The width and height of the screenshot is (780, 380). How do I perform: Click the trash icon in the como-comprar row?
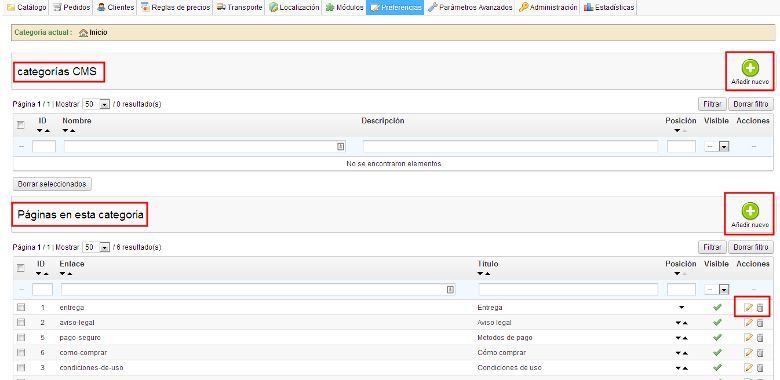click(x=760, y=353)
